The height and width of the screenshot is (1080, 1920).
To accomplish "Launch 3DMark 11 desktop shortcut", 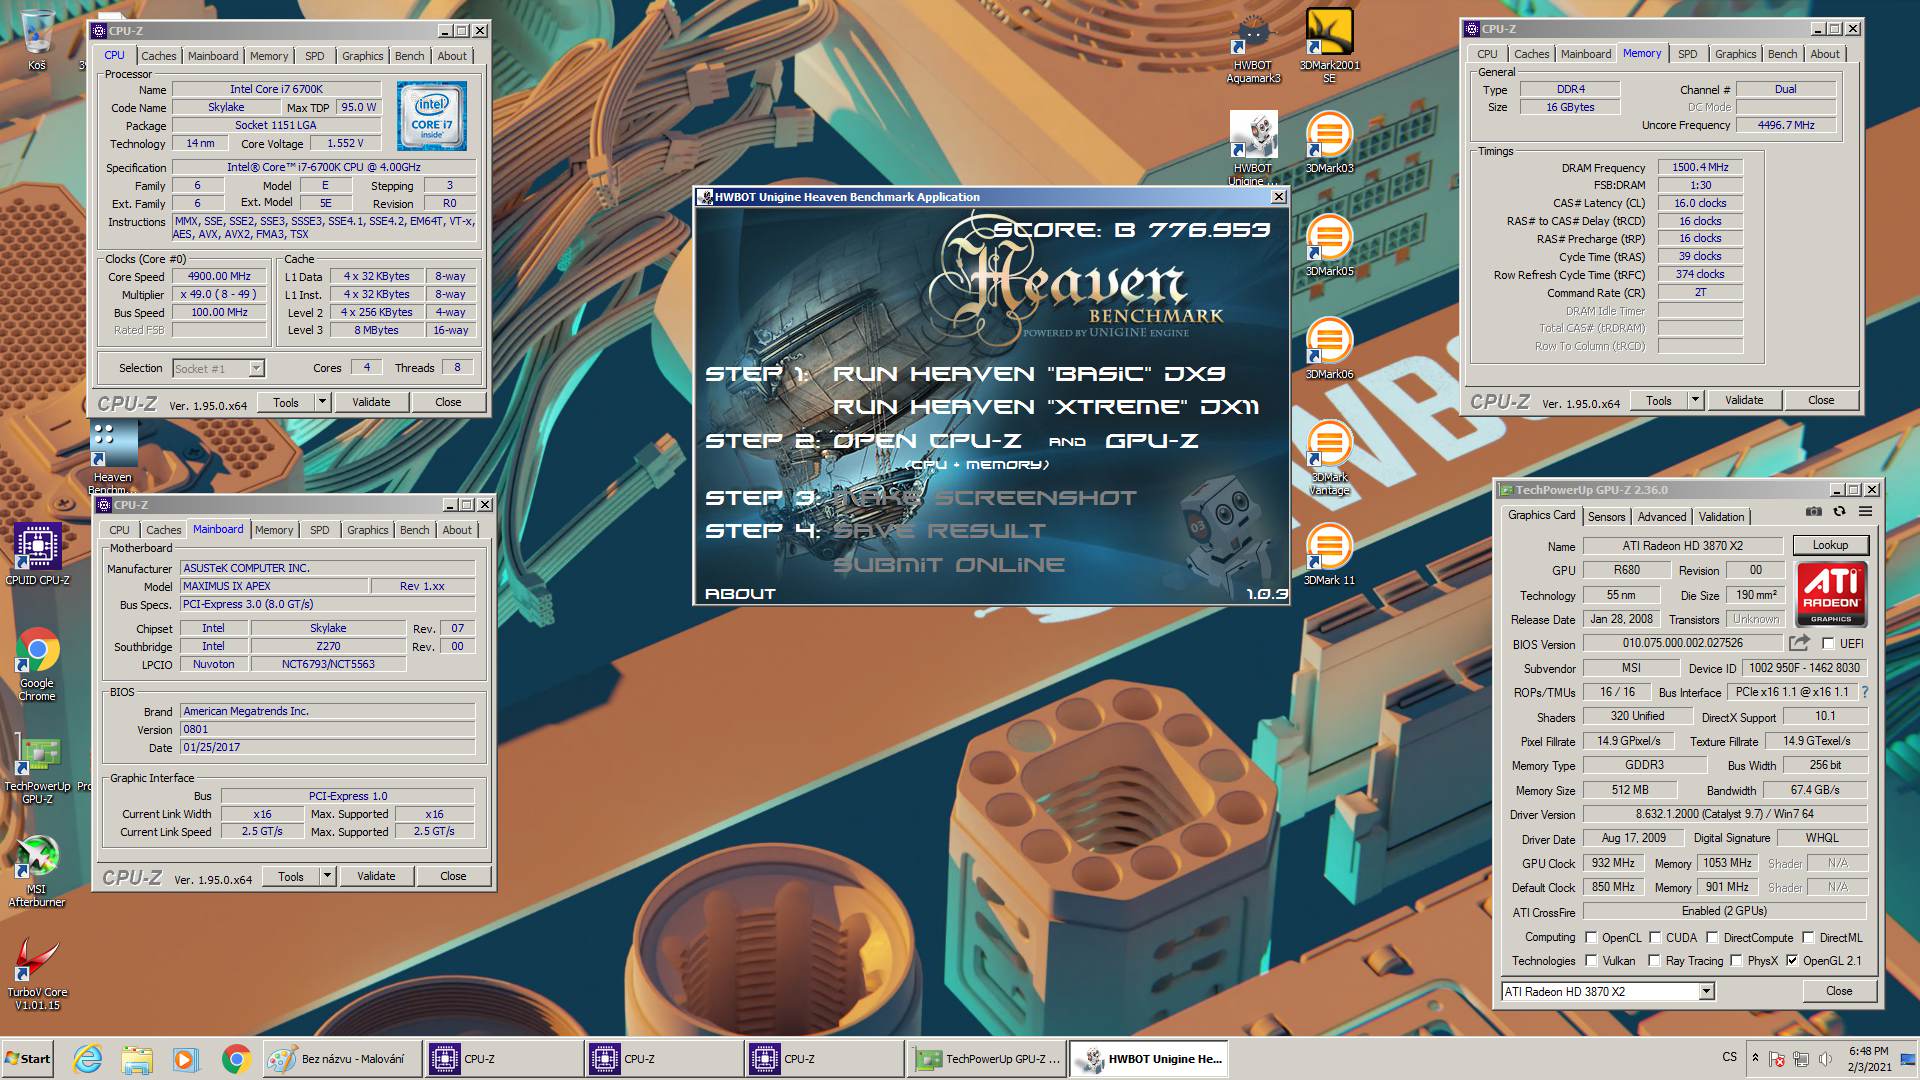I will (x=1329, y=554).
